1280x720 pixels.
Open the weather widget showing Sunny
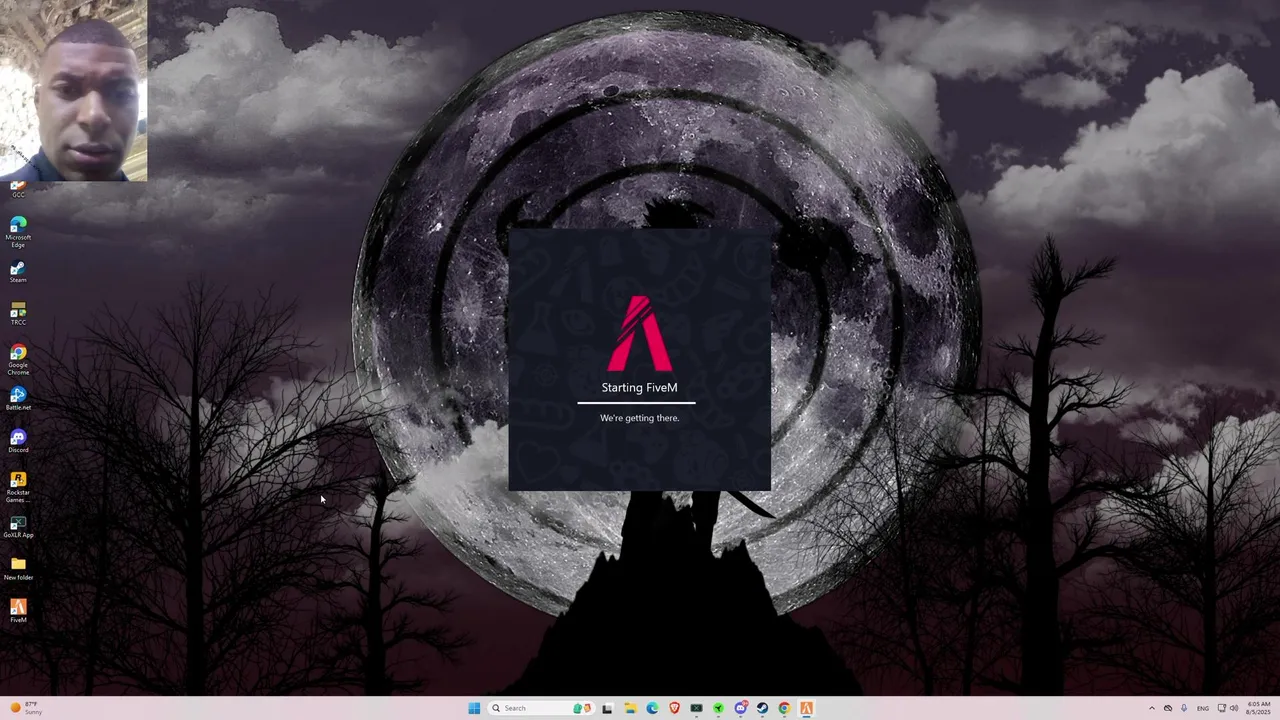tap(24, 708)
